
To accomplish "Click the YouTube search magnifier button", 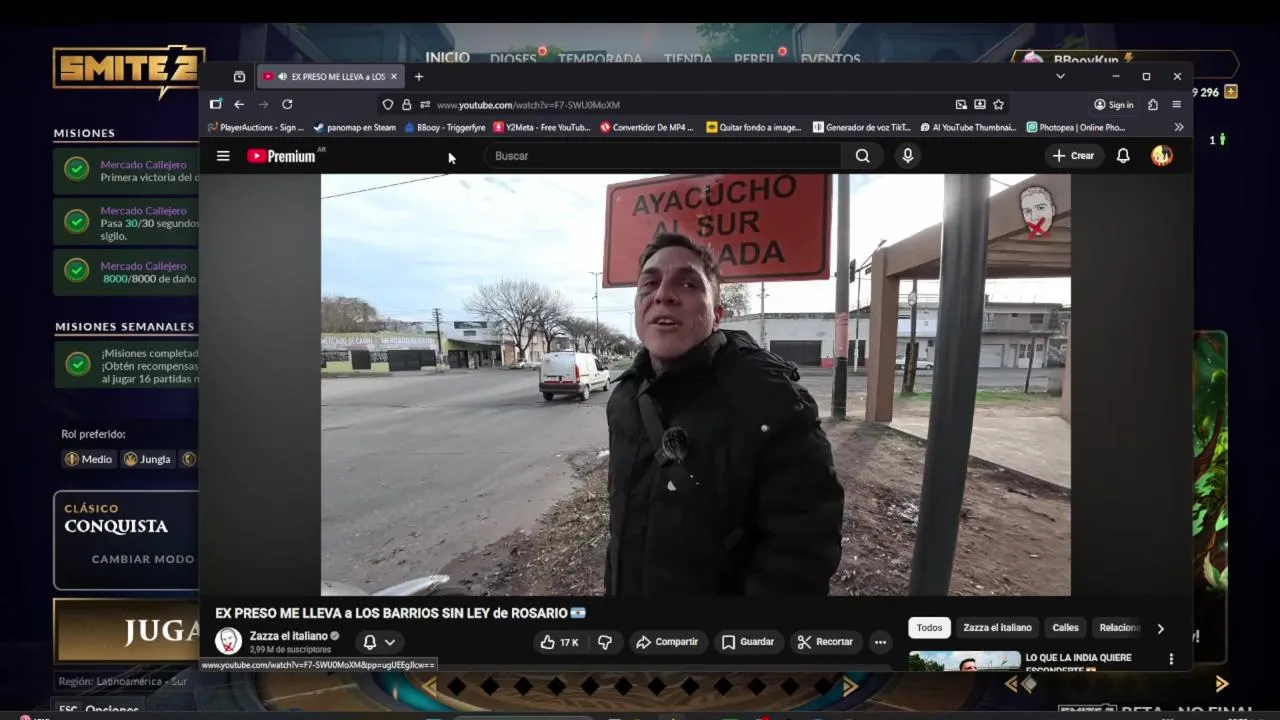I will pyautogui.click(x=862, y=156).
